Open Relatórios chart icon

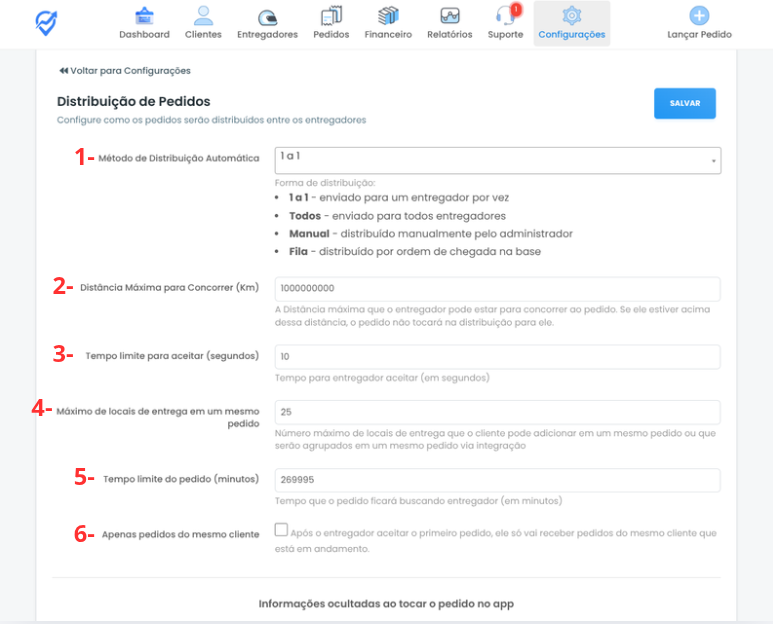pyautogui.click(x=449, y=16)
